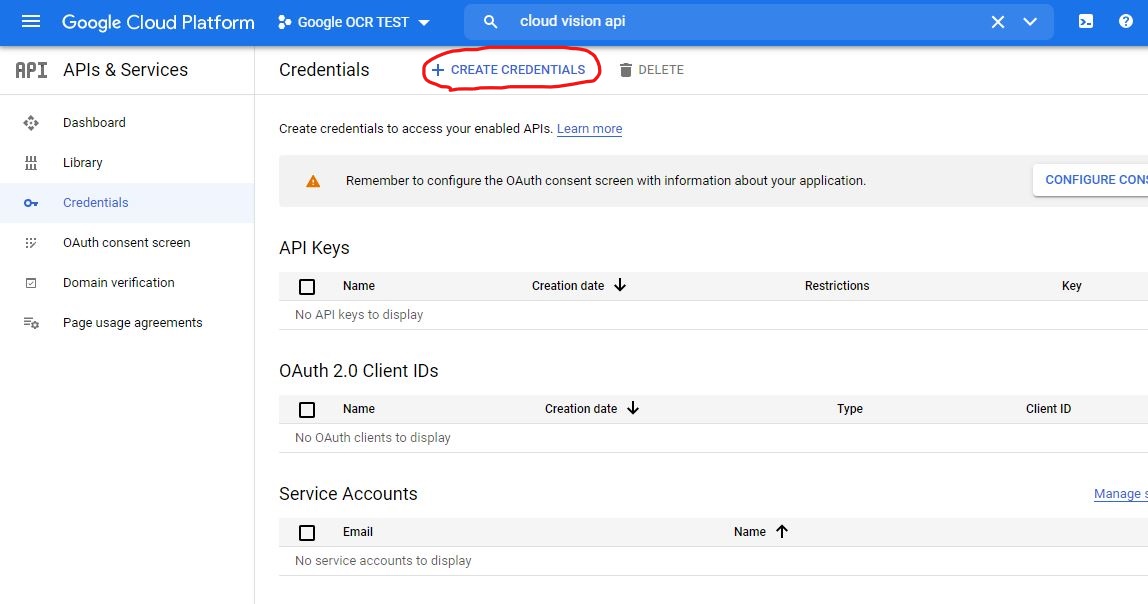The height and width of the screenshot is (604, 1148).
Task: Open the Learn more link
Action: point(589,128)
